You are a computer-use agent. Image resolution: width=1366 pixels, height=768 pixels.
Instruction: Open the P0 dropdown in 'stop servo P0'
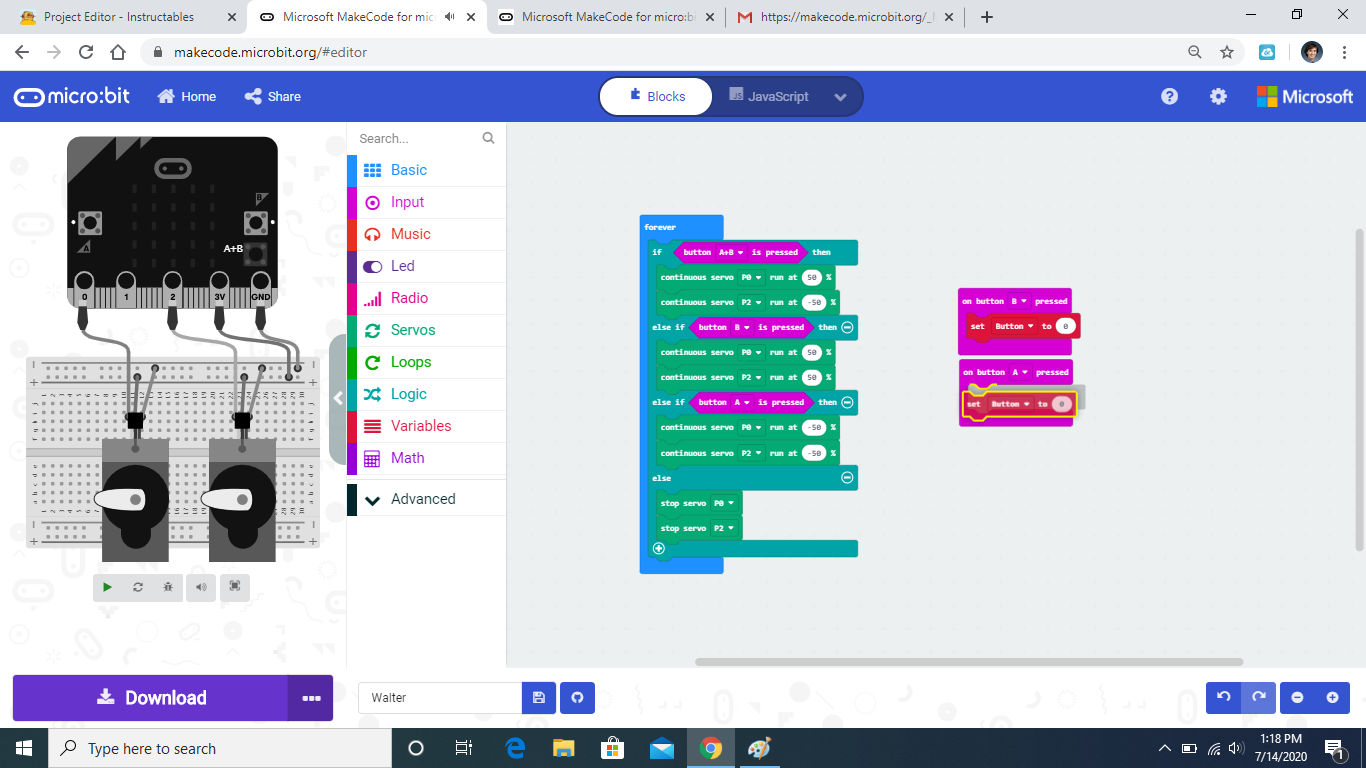(x=724, y=503)
